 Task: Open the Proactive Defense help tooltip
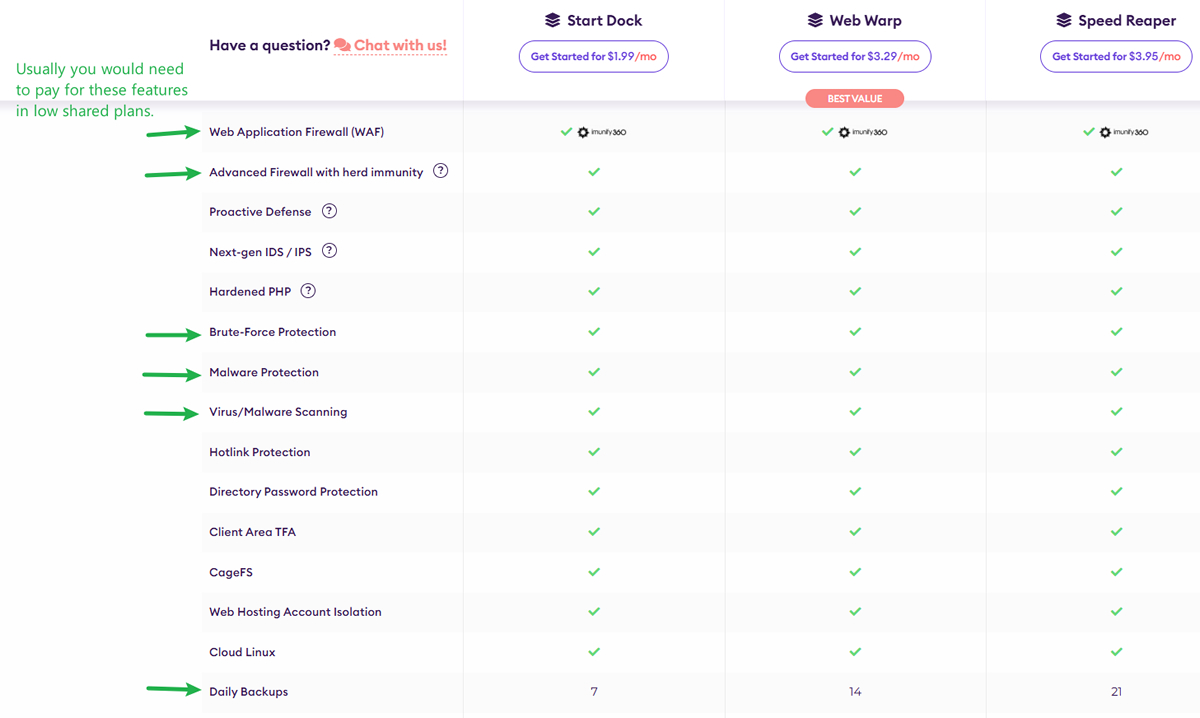[329, 211]
